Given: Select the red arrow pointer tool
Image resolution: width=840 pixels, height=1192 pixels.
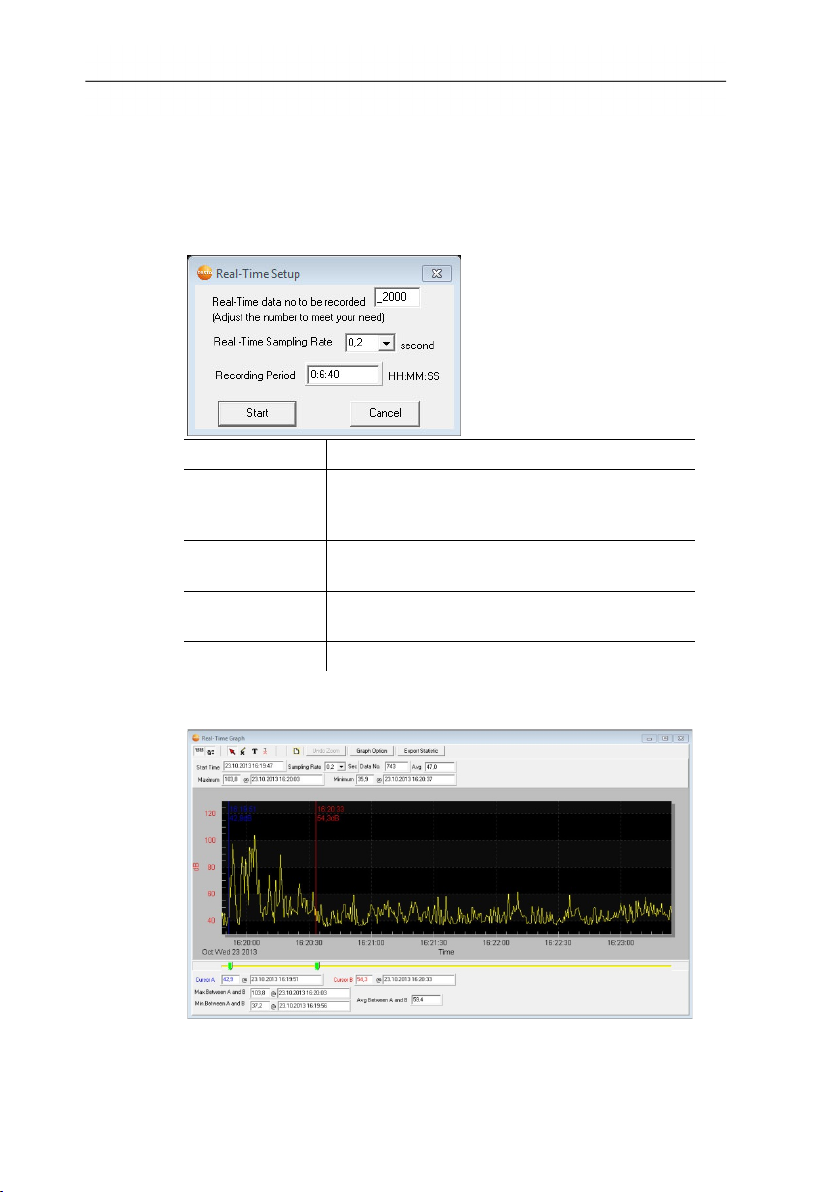Looking at the screenshot, I should pyautogui.click(x=232, y=751).
